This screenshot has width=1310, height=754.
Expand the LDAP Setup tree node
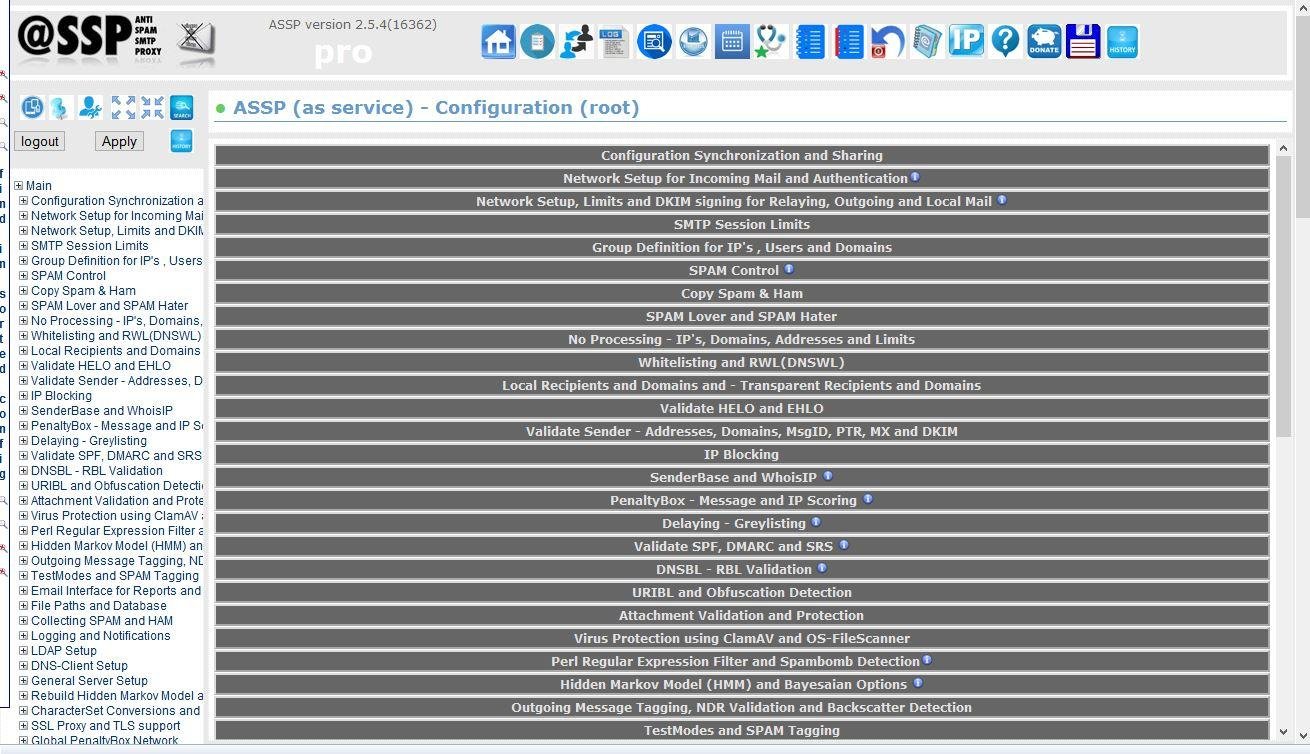(x=23, y=651)
